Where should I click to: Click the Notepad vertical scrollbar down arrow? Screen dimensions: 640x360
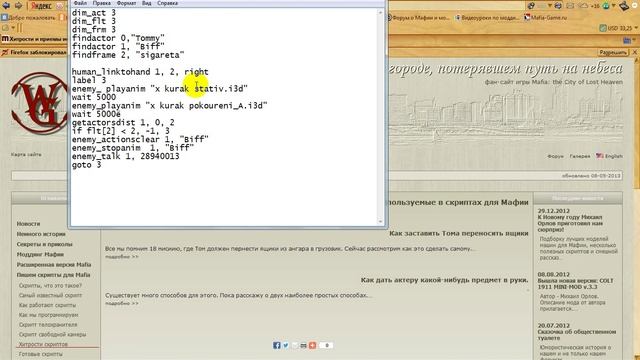(380, 221)
